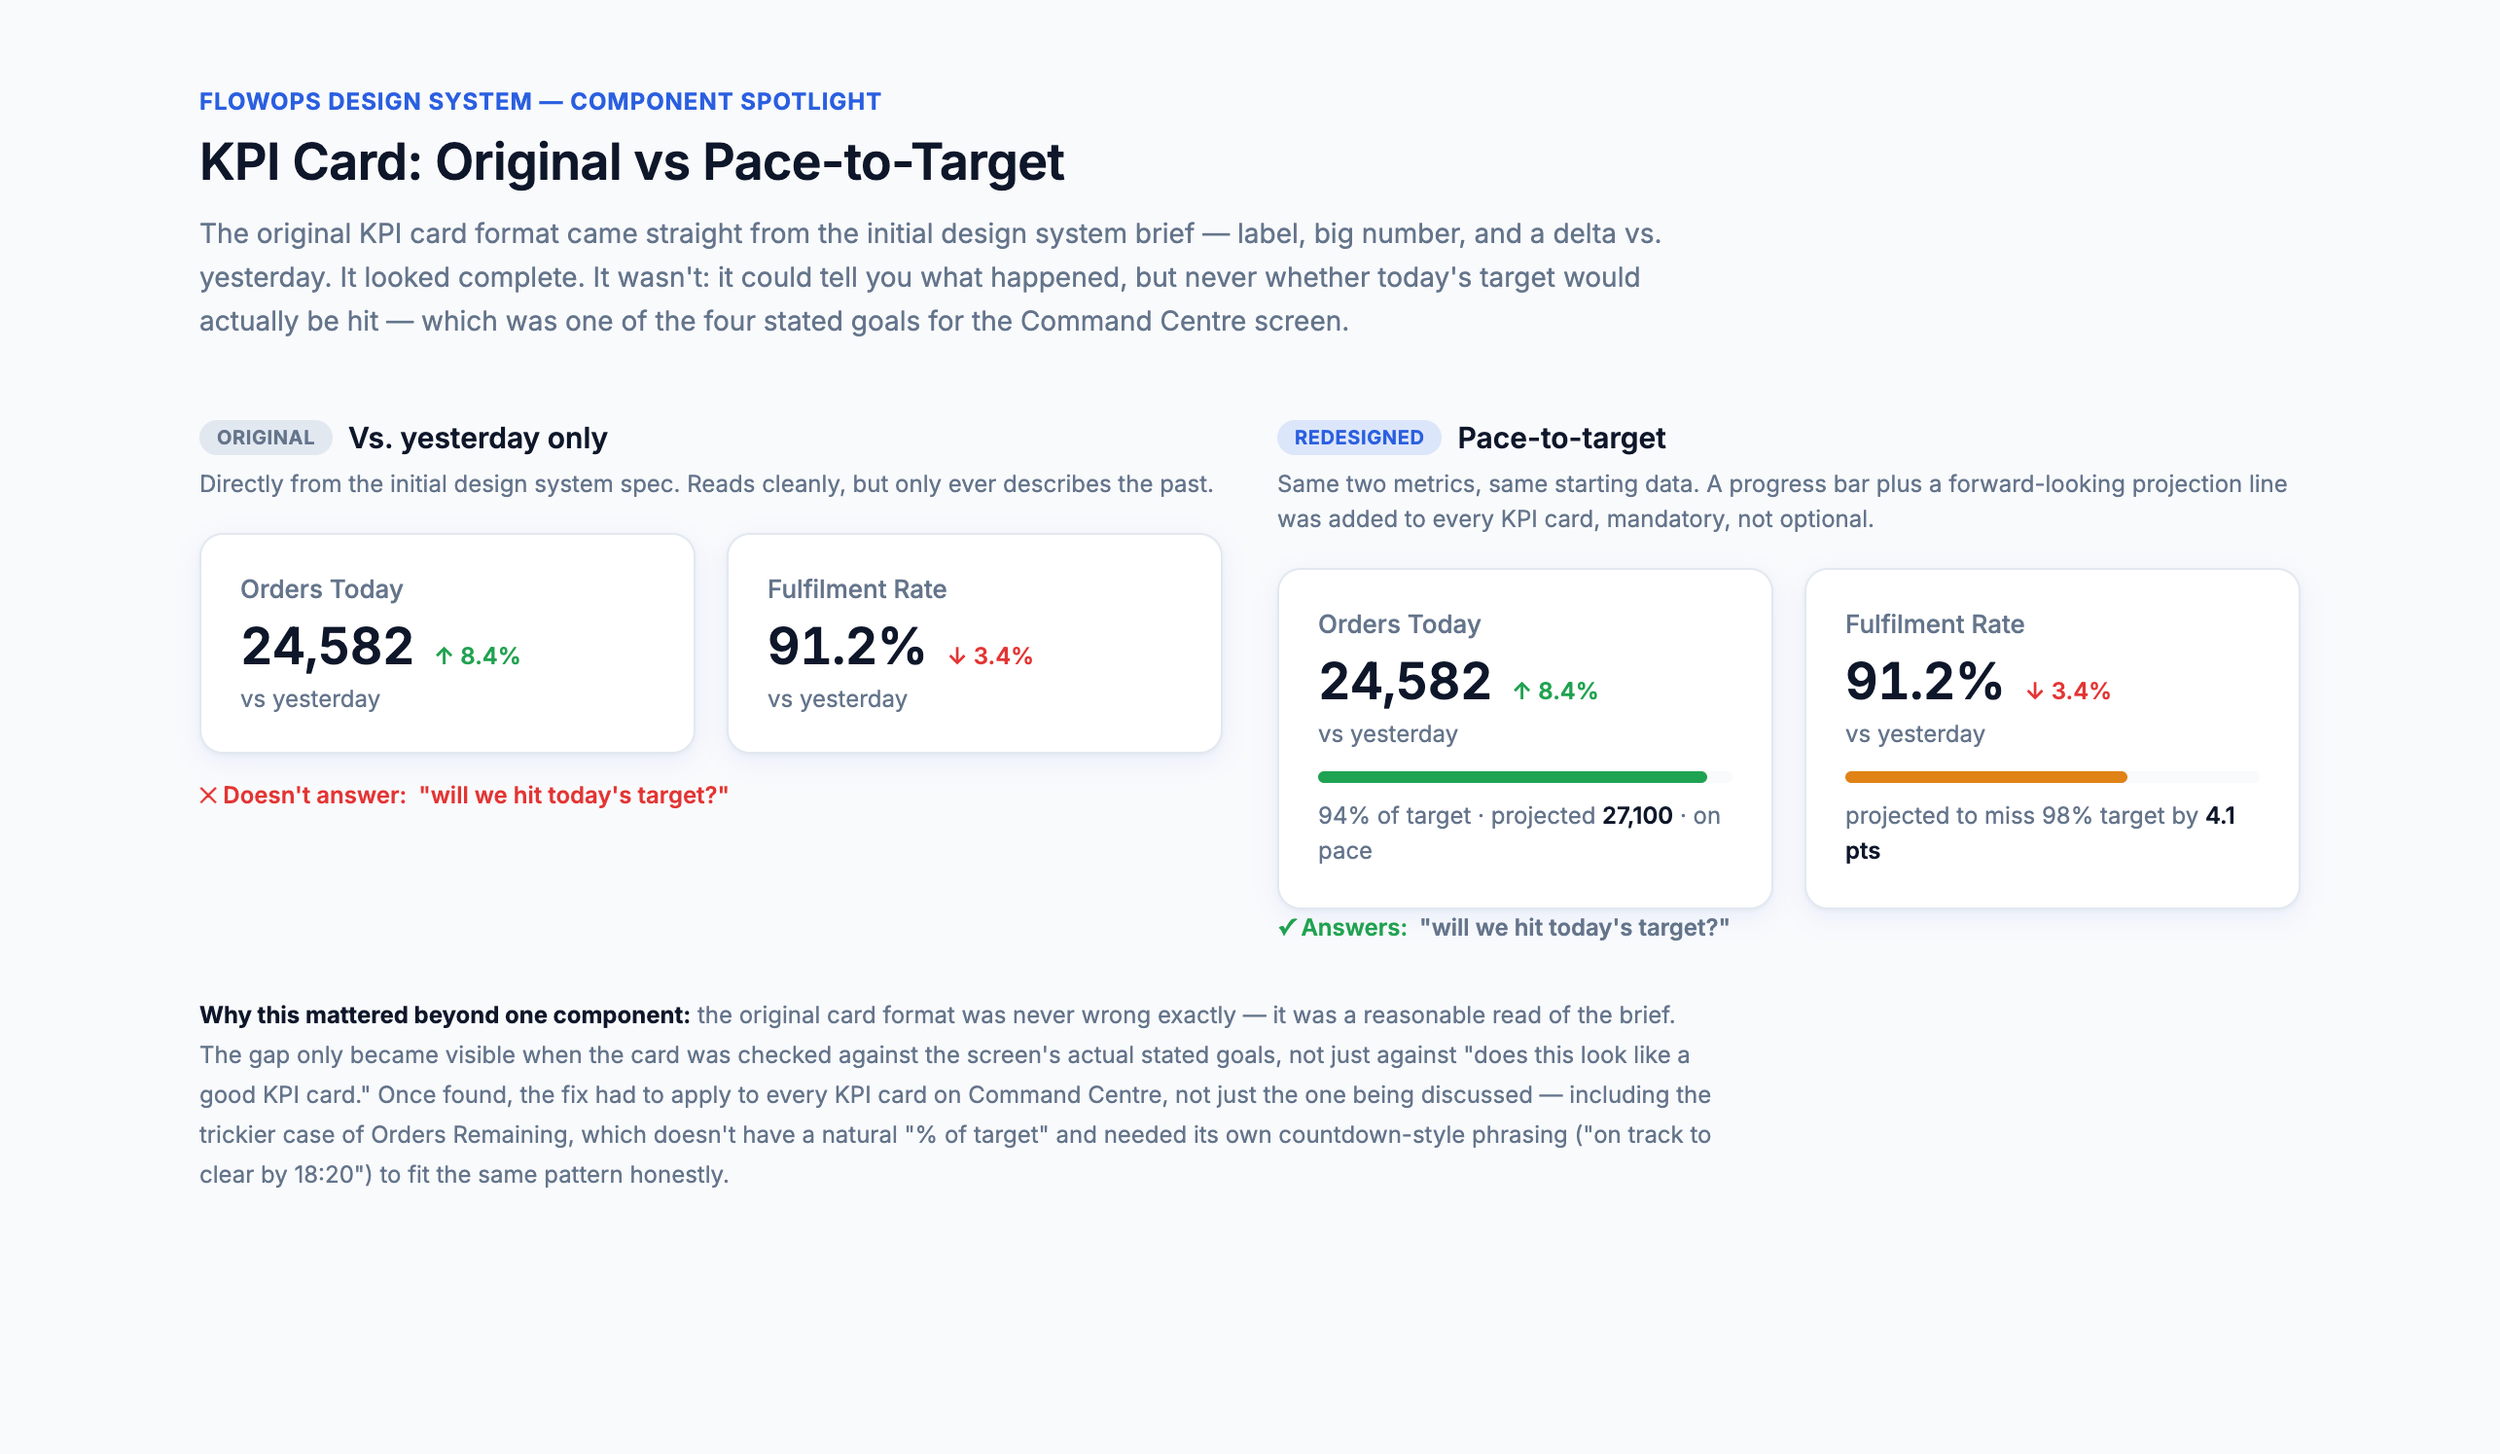This screenshot has height=1454, width=2500.
Task: Open the original Orders Today card
Action: click(x=447, y=643)
